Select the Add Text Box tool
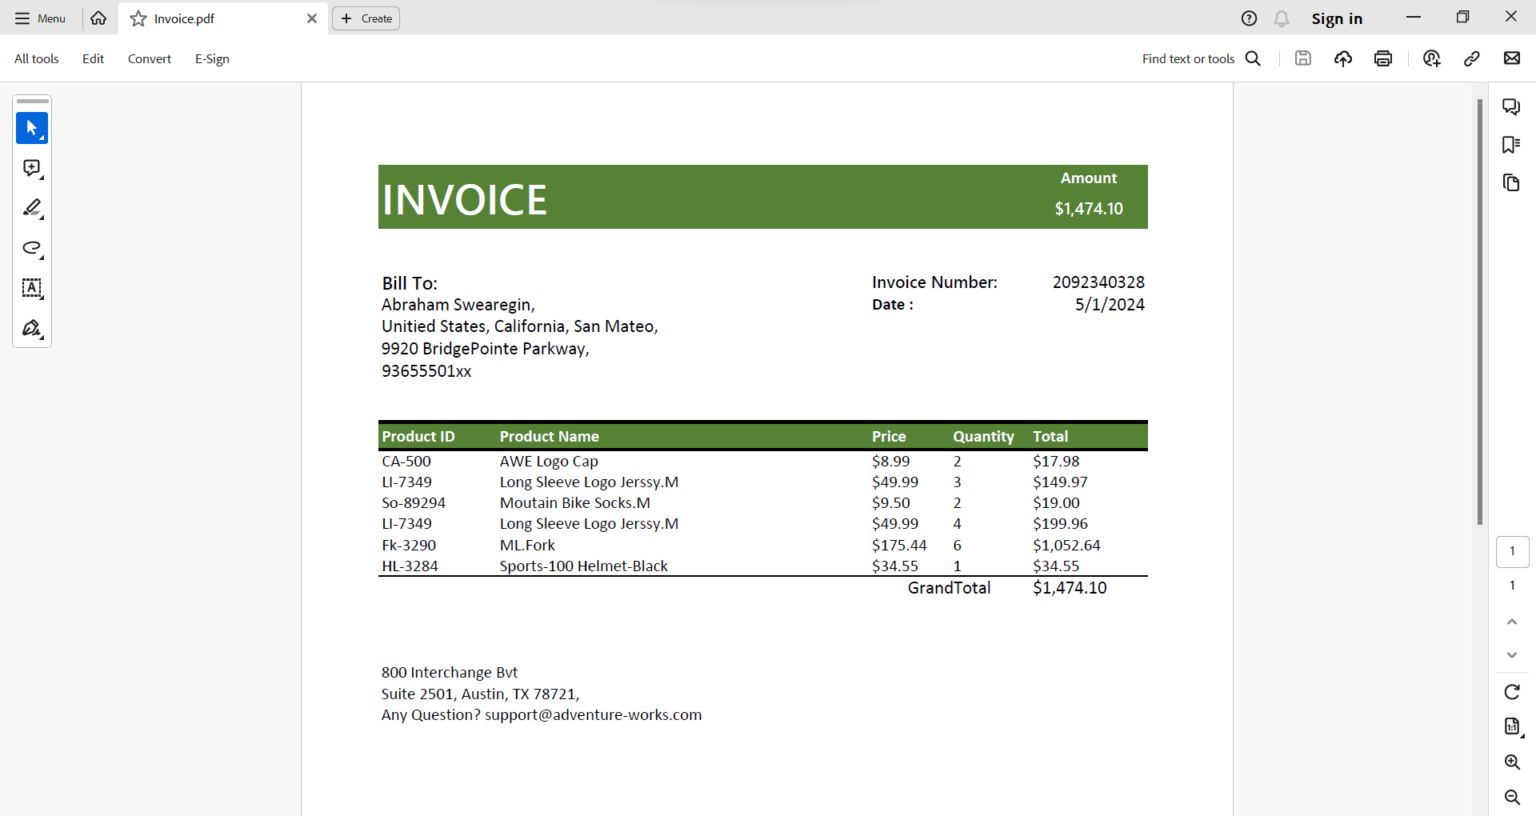 coord(32,288)
